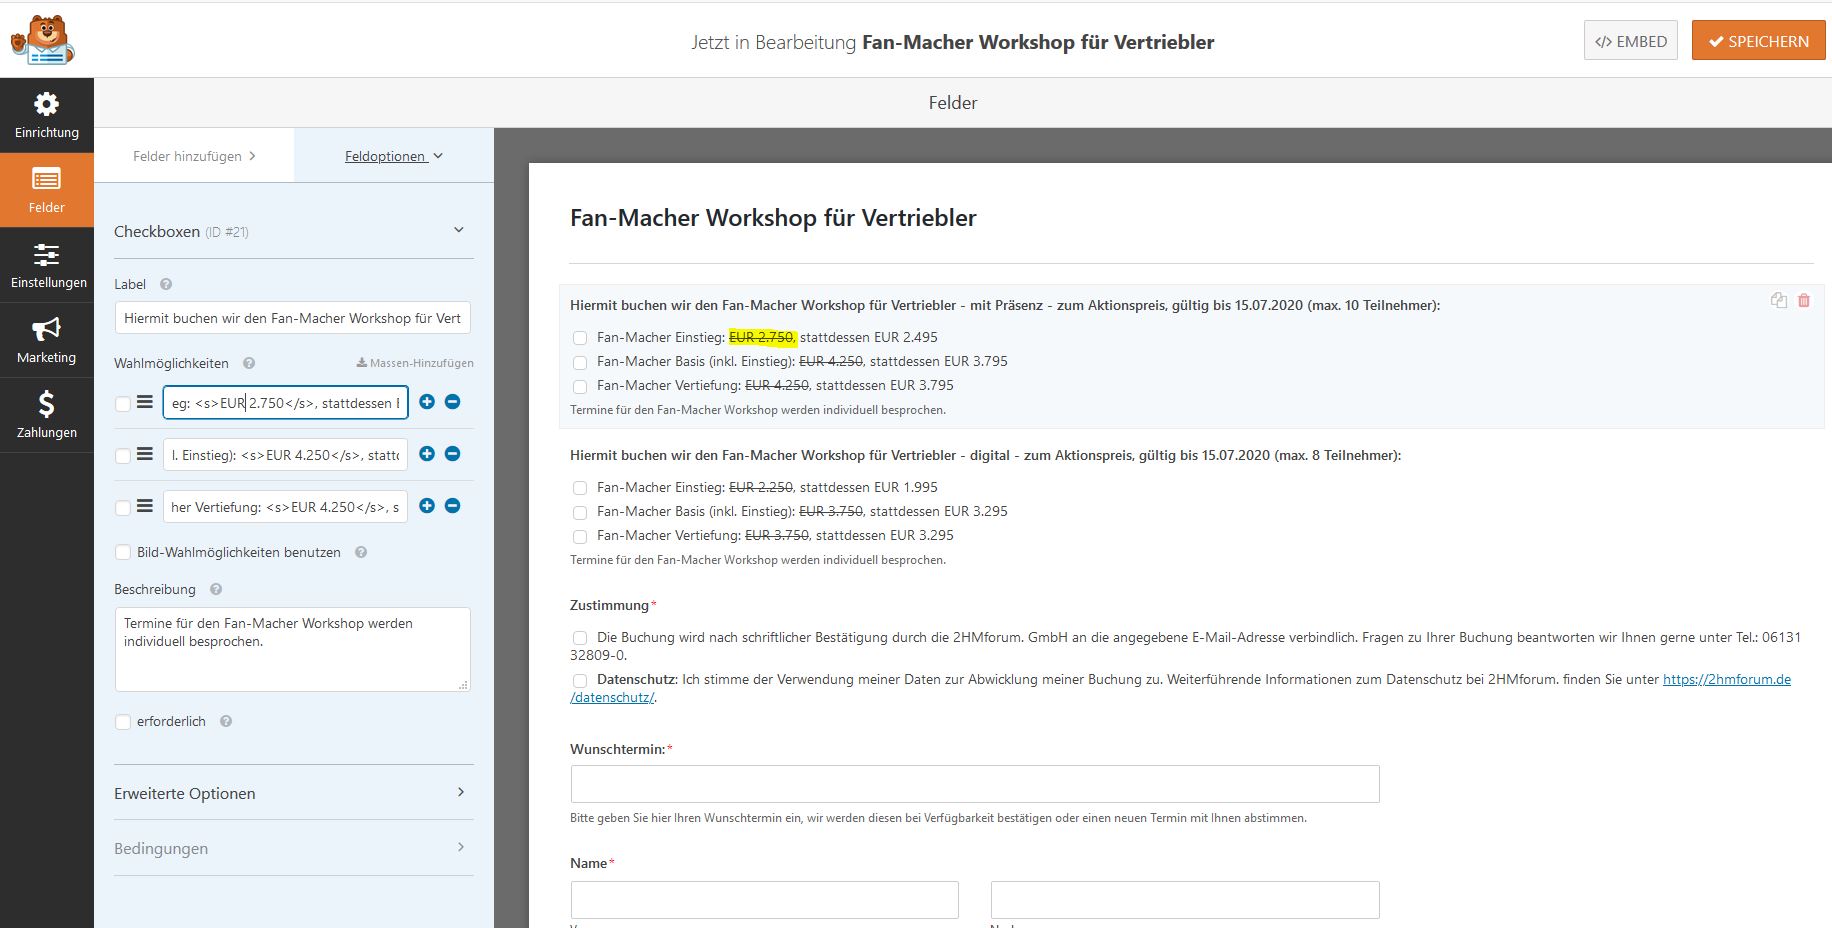This screenshot has width=1832, height=928.
Task: Click the help icon next to Beschreibung
Action: tap(216, 589)
